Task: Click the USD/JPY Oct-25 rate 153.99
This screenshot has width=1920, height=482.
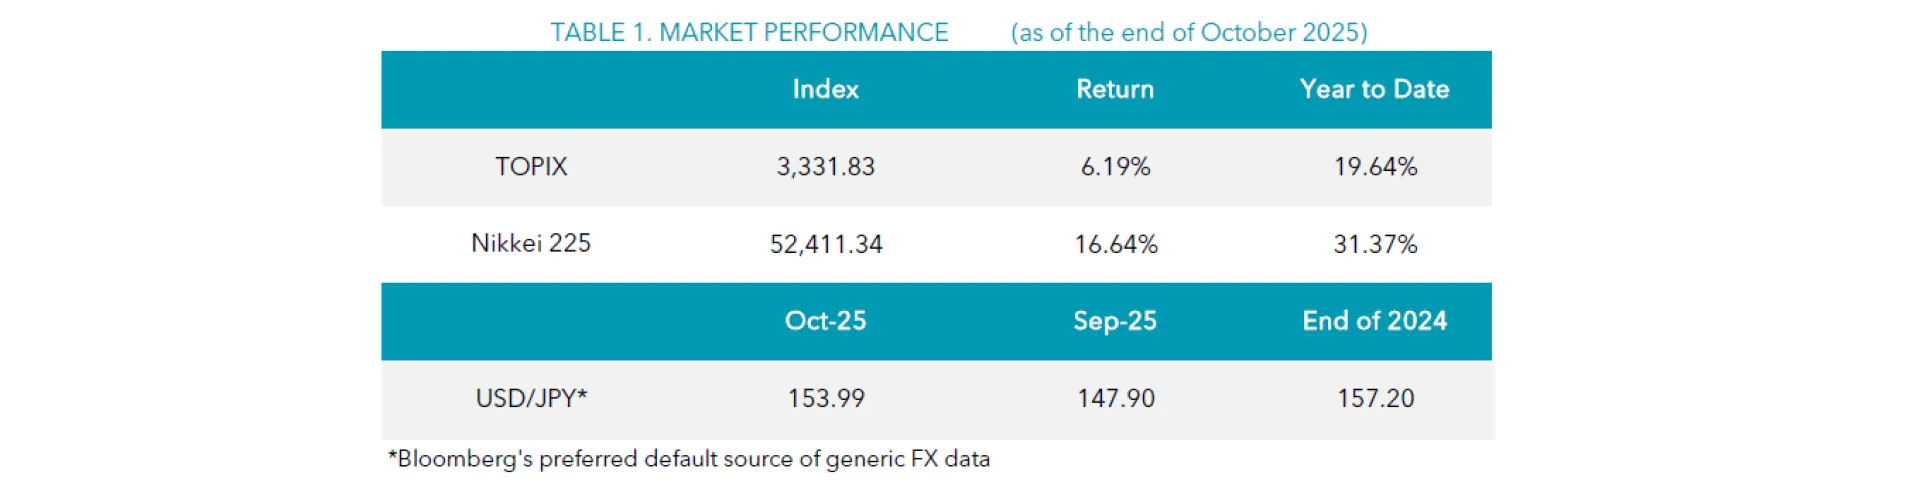Action: (826, 398)
